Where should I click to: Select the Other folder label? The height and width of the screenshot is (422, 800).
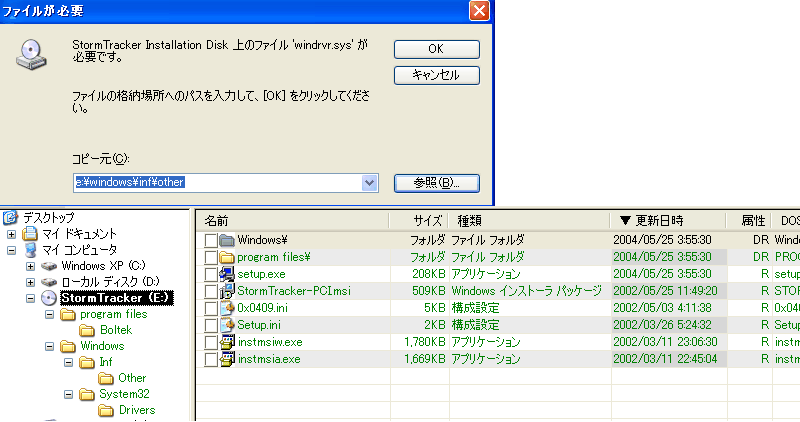click(x=132, y=378)
